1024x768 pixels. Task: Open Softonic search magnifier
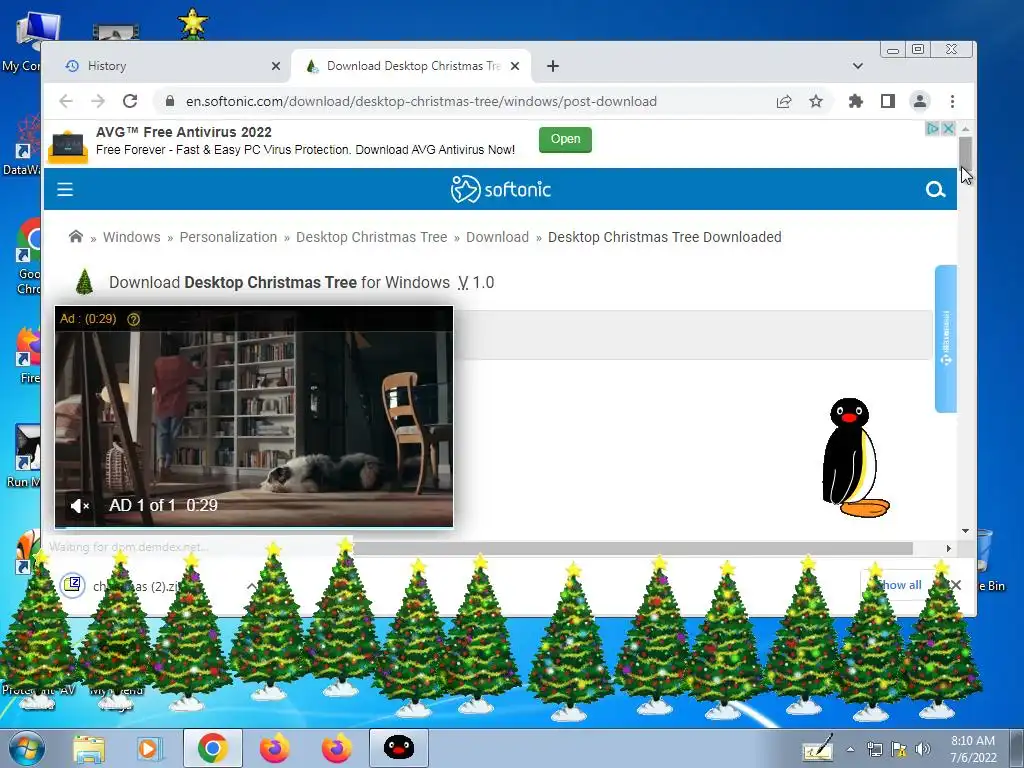935,189
